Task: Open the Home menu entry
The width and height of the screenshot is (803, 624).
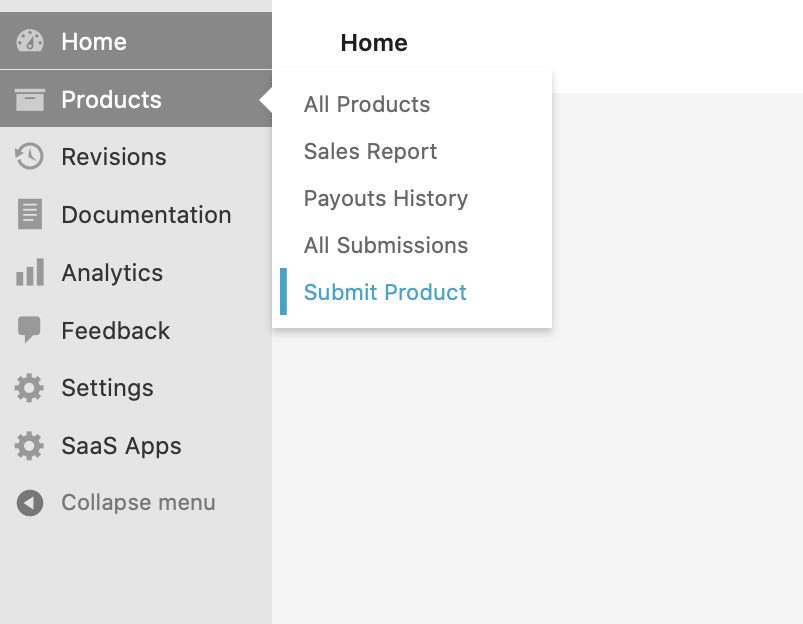Action: 93,41
